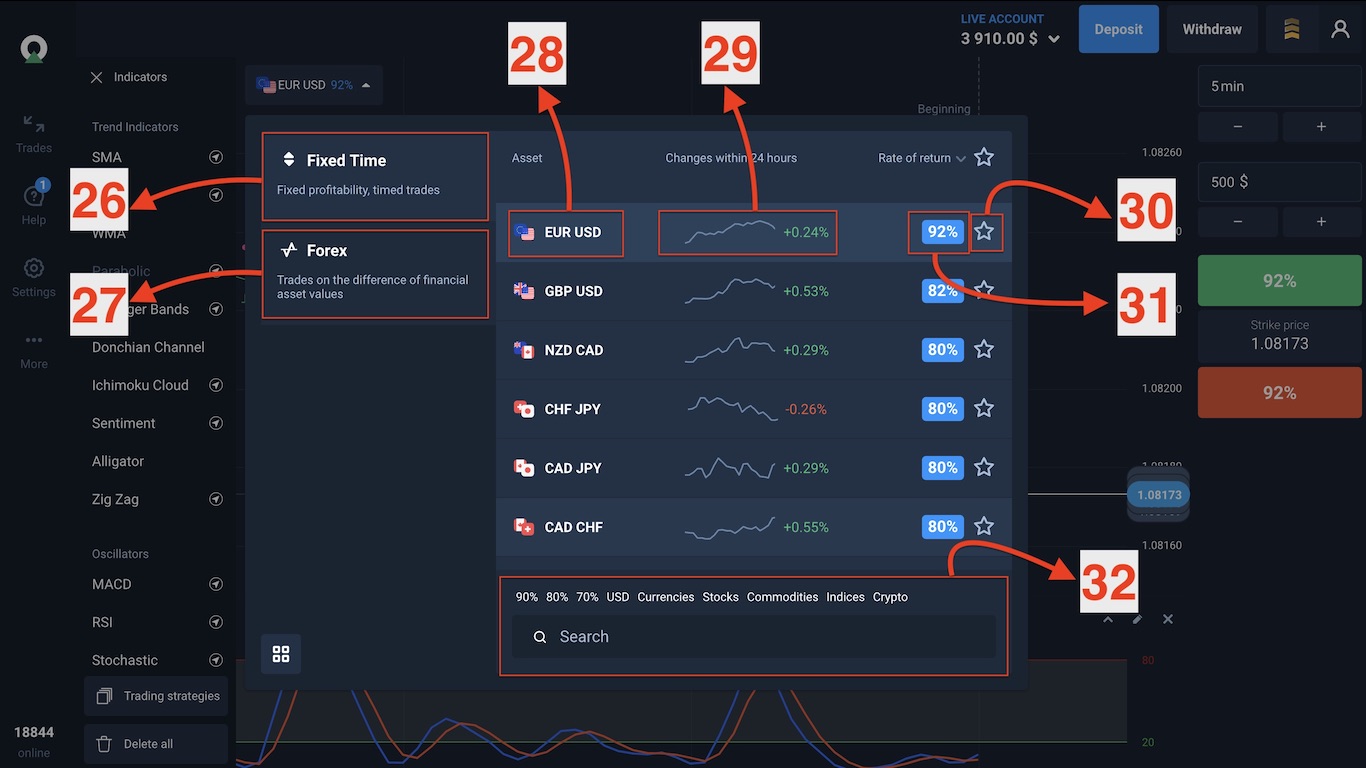The image size is (1366, 768).
Task: Click the Deposit button
Action: 1118,29
